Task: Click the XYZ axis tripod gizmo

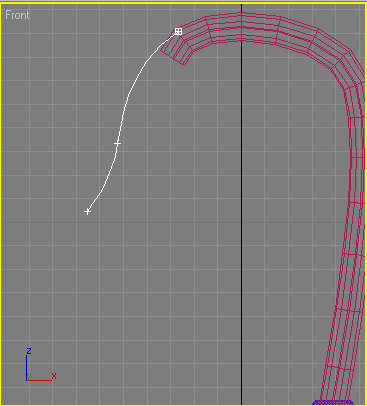Action: click(x=41, y=364)
